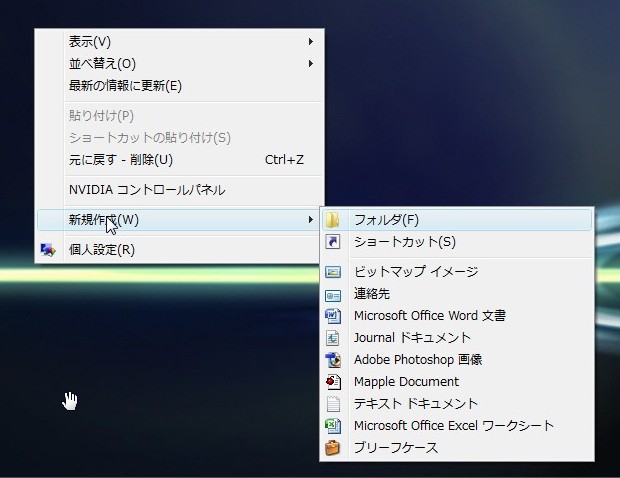Create a new ブリーフケース
The image size is (620, 478).
(457, 448)
